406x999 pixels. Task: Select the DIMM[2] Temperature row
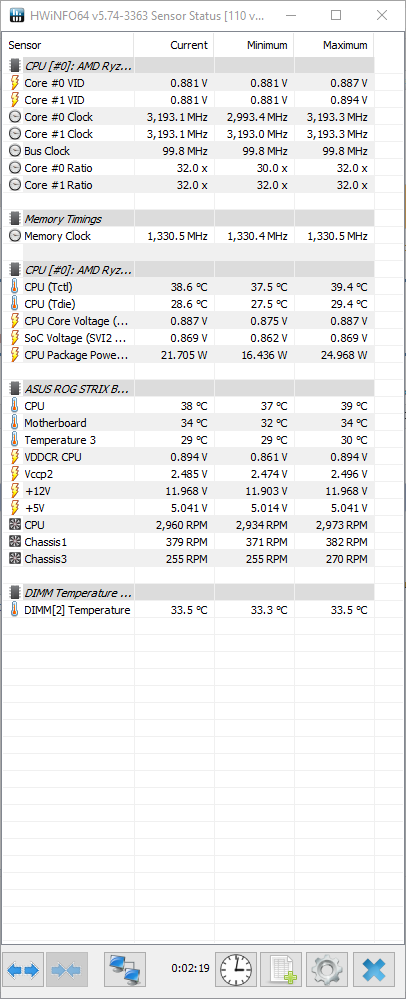point(189,610)
